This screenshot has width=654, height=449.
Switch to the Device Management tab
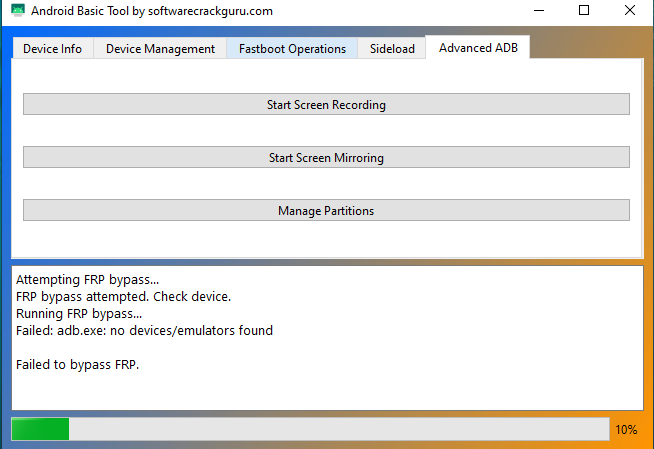click(160, 48)
